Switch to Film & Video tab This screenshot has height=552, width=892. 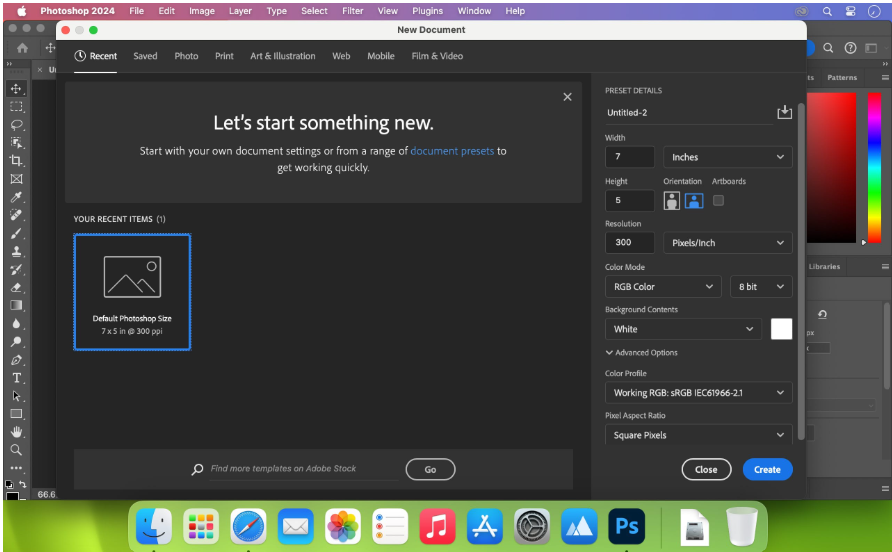pos(437,56)
